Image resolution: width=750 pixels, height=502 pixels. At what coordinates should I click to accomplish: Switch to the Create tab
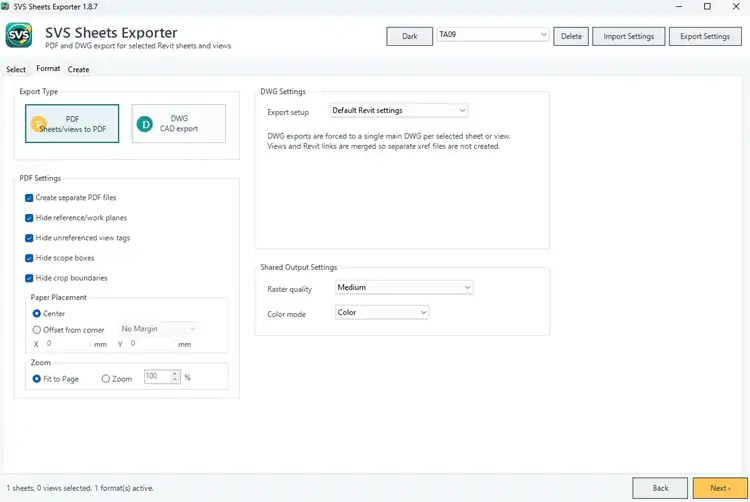(78, 69)
